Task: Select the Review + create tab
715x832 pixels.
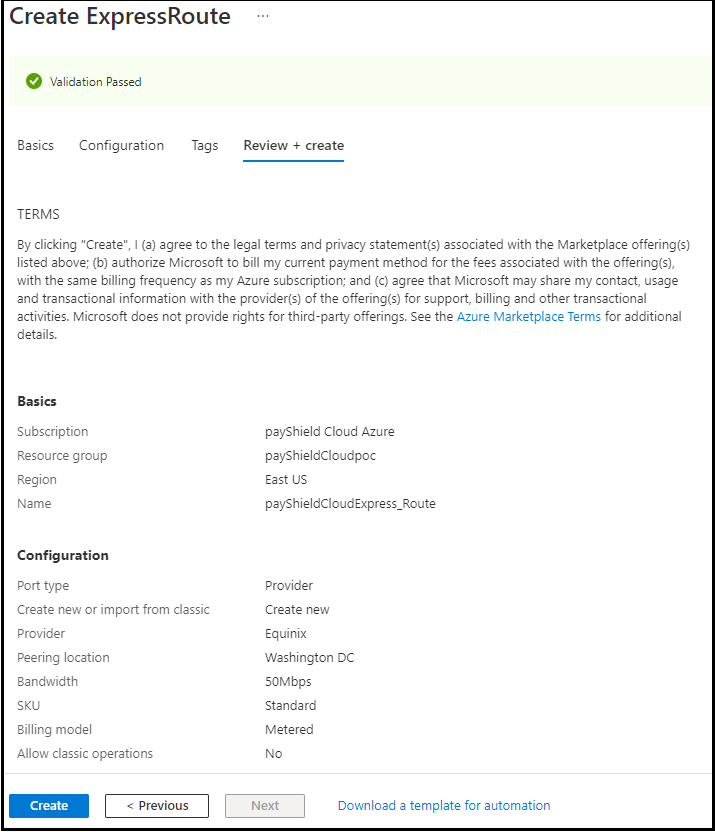Action: tap(293, 145)
